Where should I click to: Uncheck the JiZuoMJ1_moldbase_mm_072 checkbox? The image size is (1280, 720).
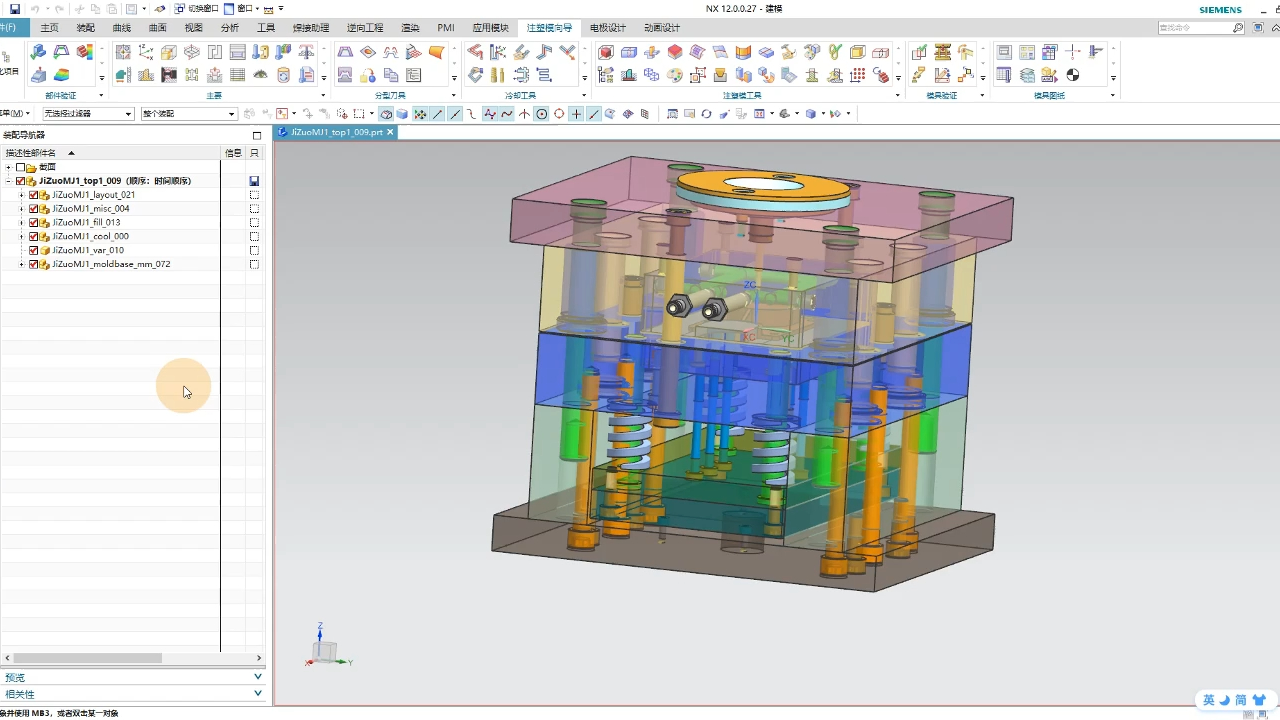(x=33, y=265)
